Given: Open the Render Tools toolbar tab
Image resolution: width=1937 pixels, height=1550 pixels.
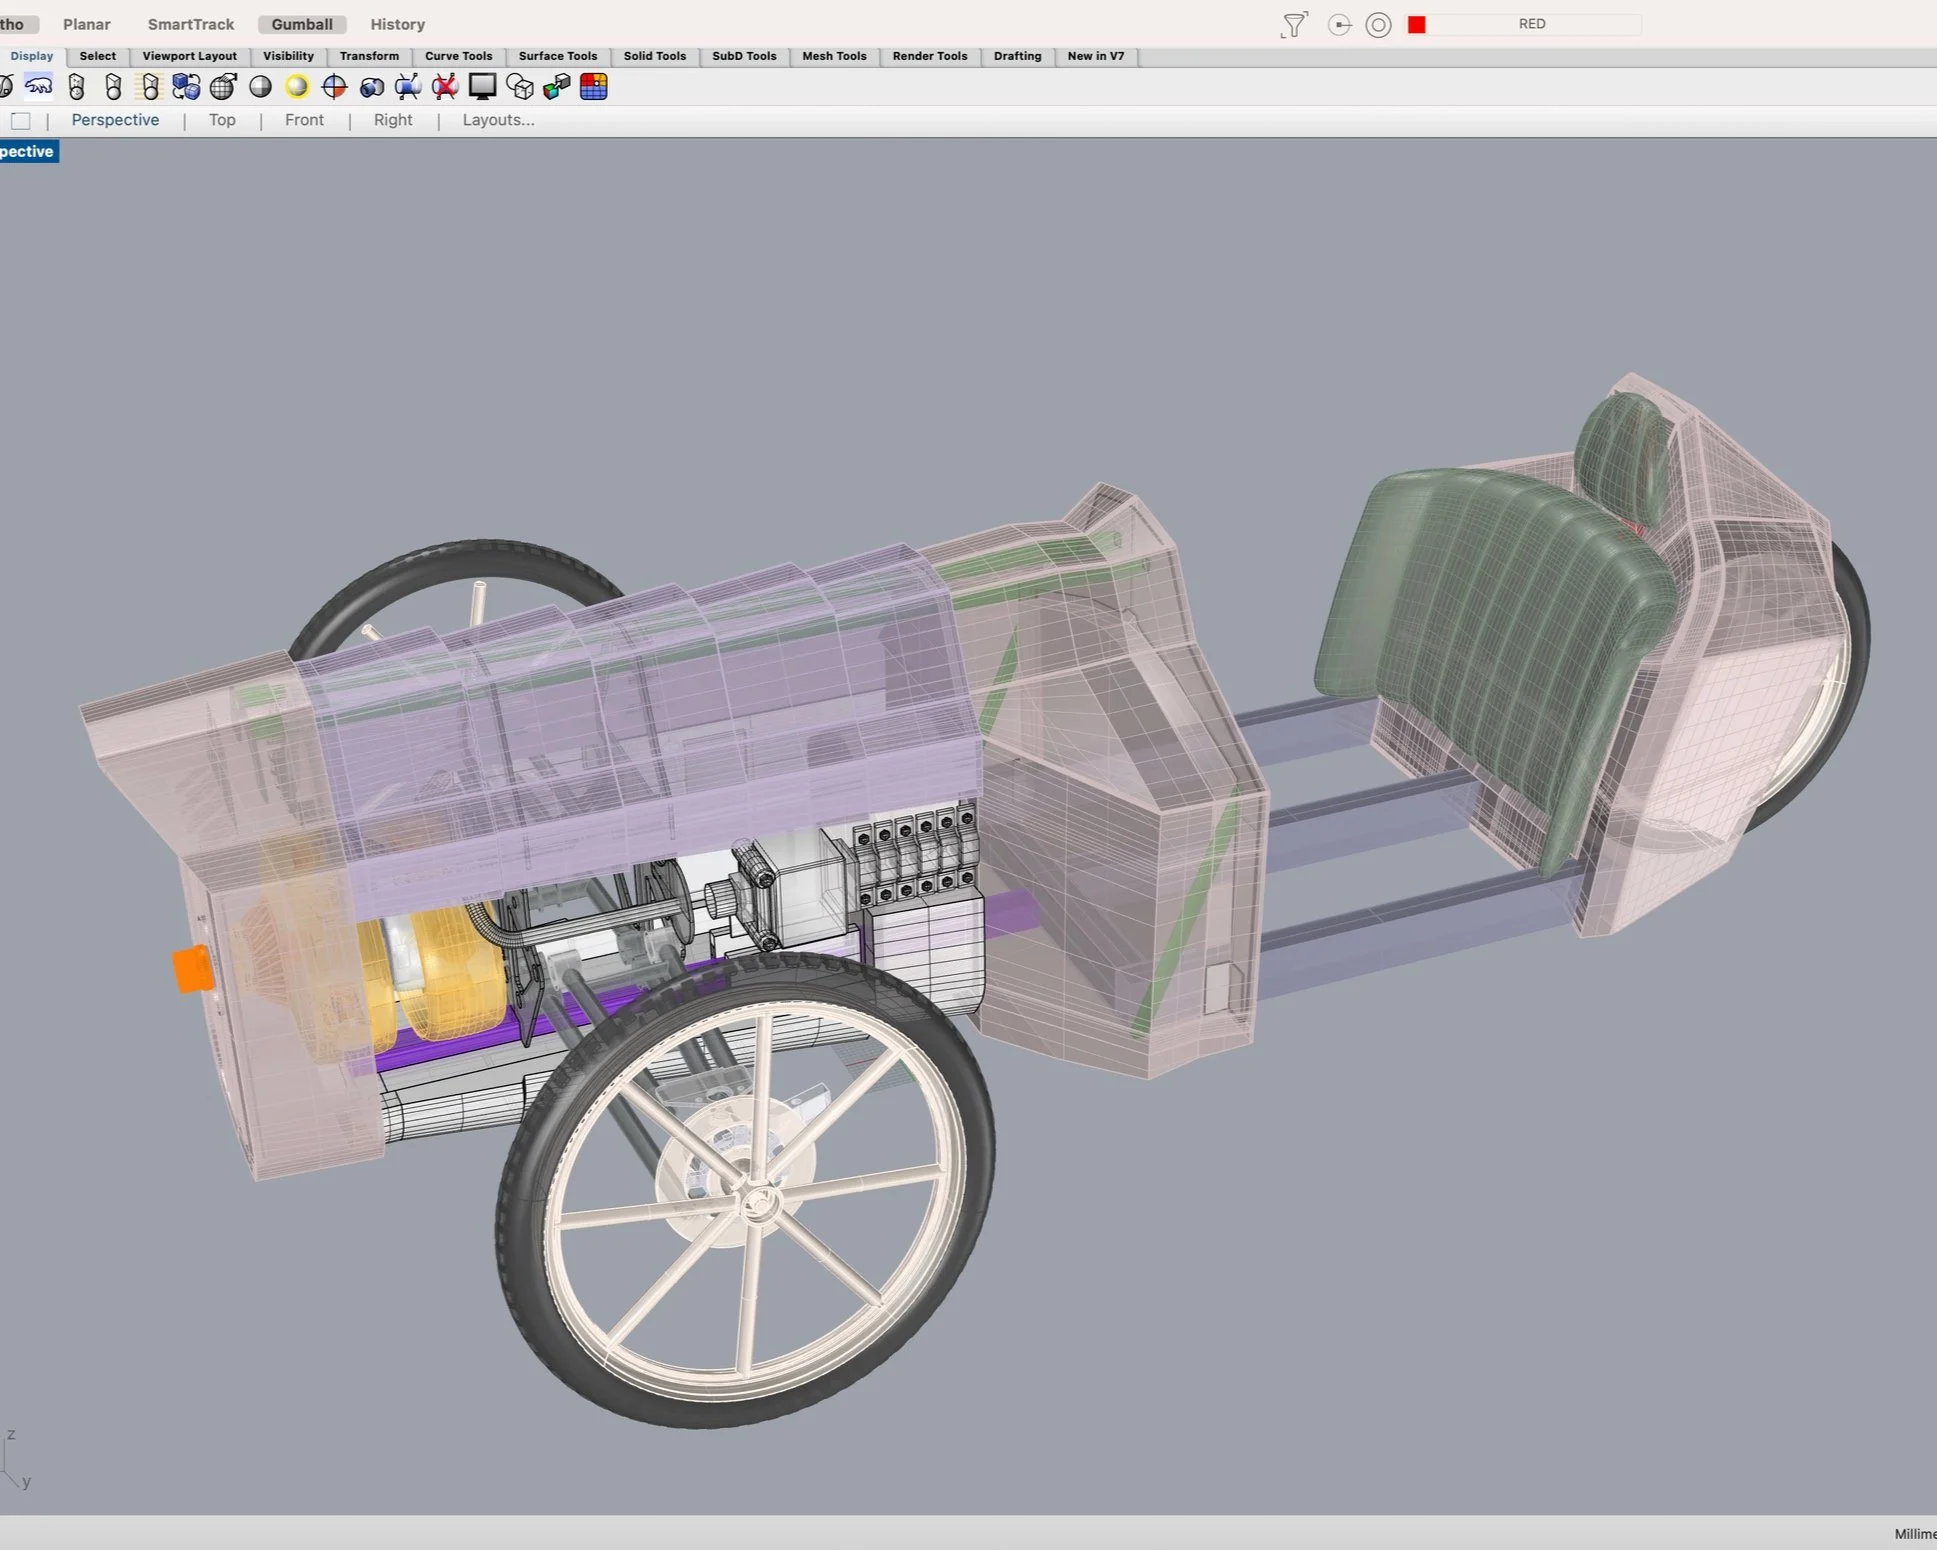Looking at the screenshot, I should coord(930,56).
